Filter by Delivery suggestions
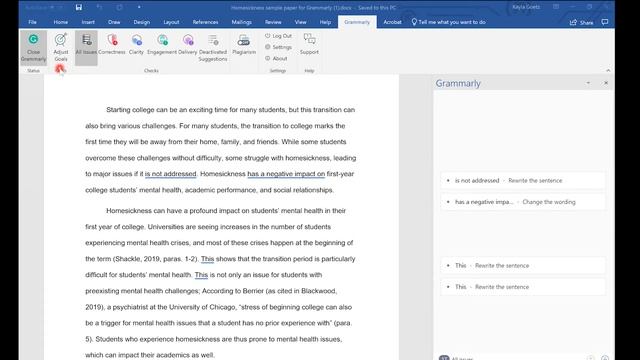Viewport: 640px width, 360px height. [x=188, y=44]
